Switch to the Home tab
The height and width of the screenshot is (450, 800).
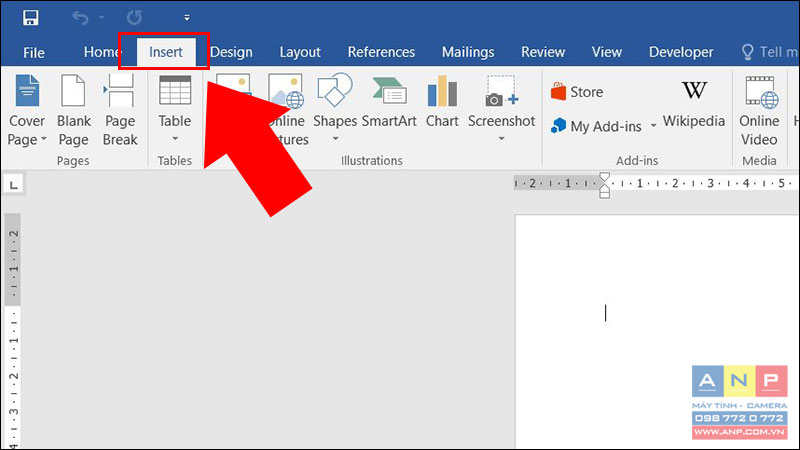[x=101, y=52]
